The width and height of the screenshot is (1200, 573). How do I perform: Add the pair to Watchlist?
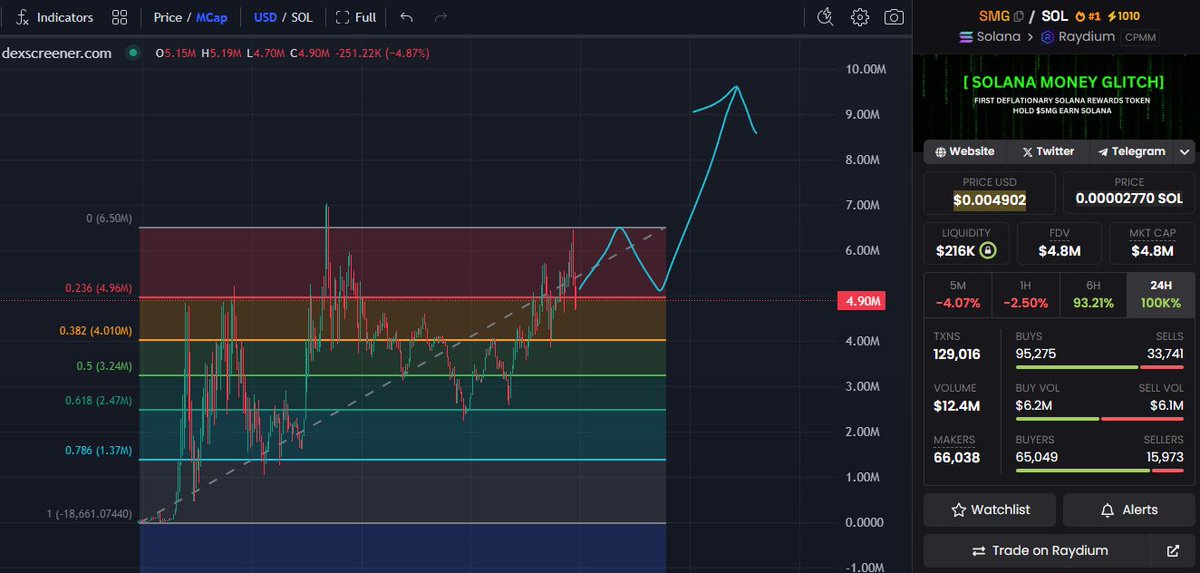click(989, 510)
